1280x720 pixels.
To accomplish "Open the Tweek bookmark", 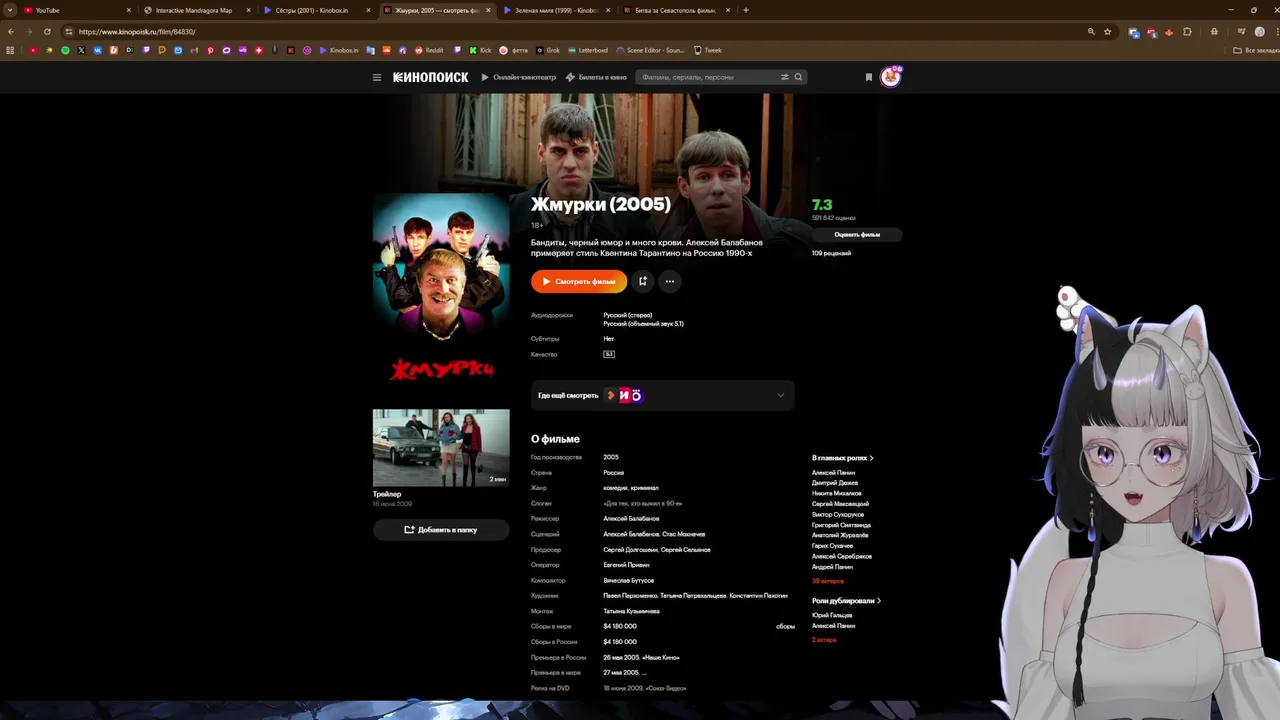I will 707,50.
